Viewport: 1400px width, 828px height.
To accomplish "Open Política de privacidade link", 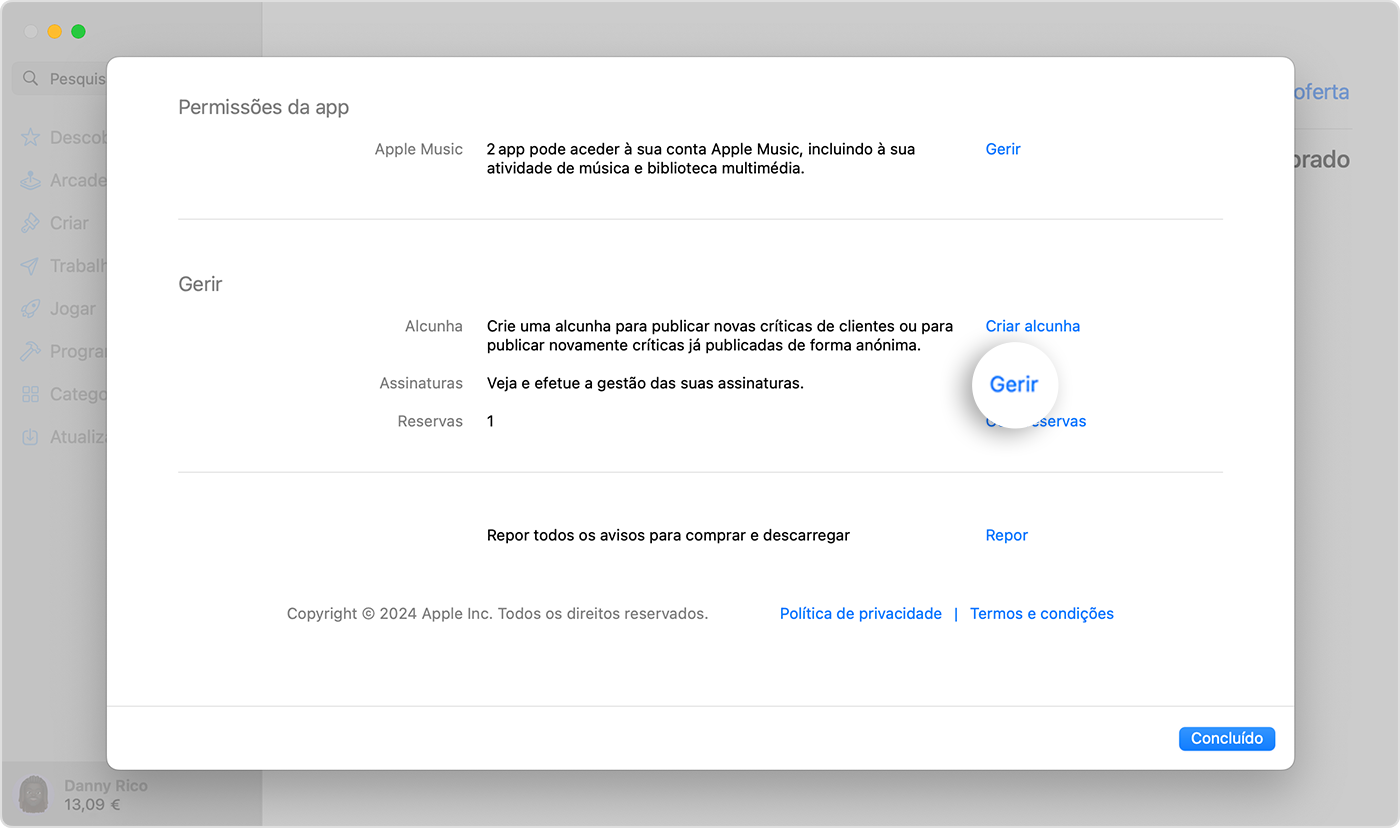I will click(861, 614).
